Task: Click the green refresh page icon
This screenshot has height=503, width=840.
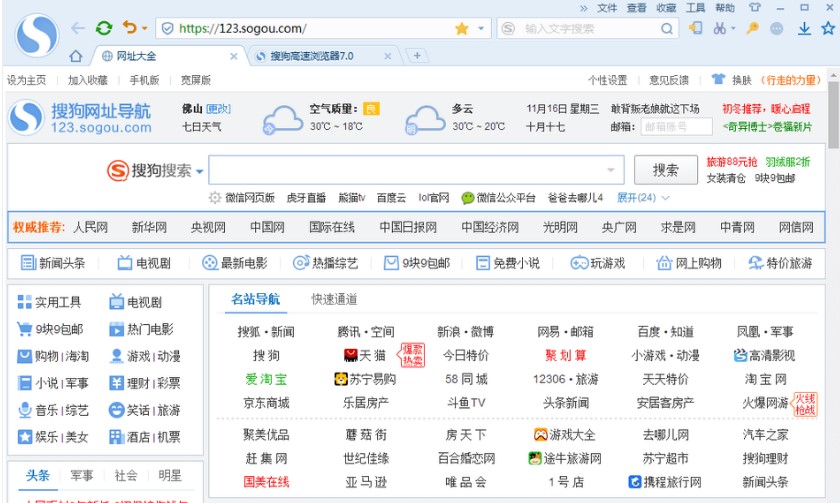Action: [103, 29]
